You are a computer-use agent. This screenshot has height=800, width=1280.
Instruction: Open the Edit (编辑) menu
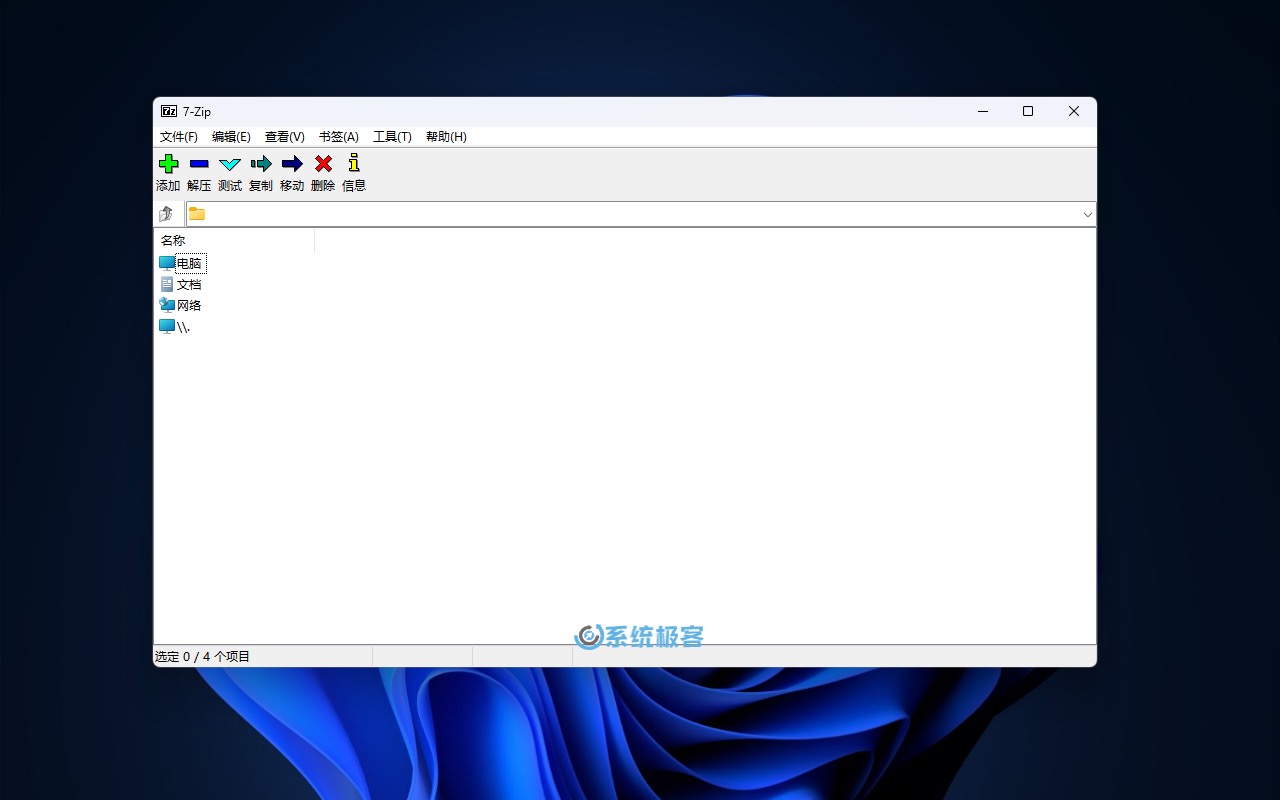(231, 137)
